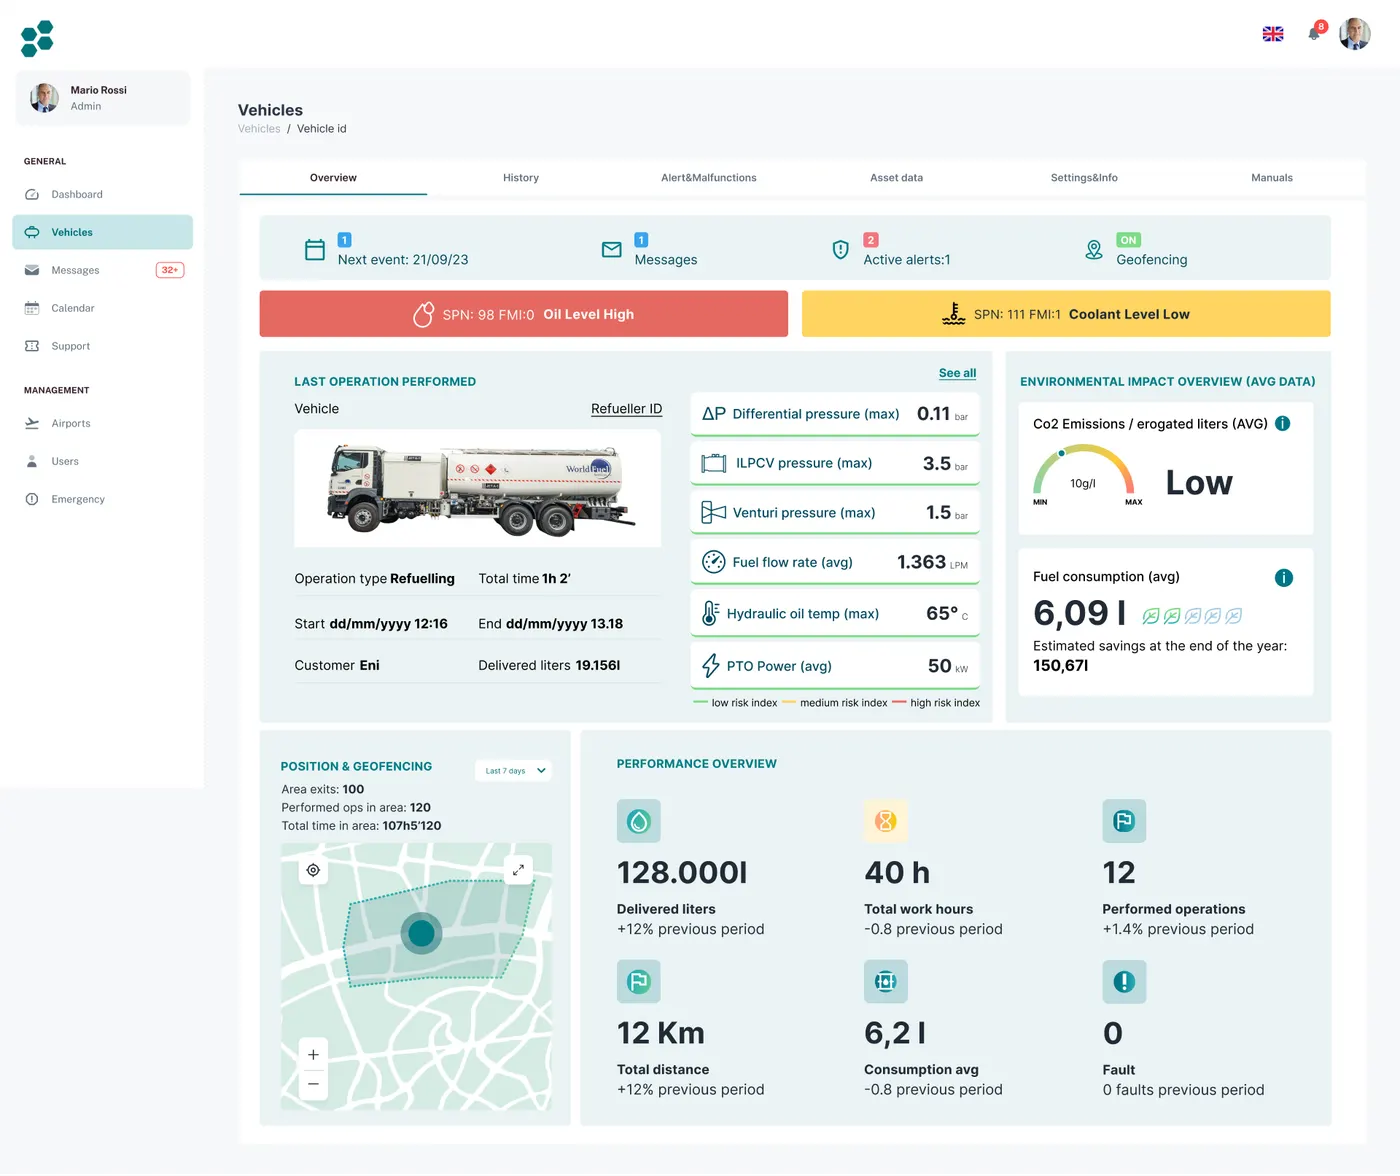Click the Venturi pressure icon
The image size is (1400, 1176).
pos(714,513)
